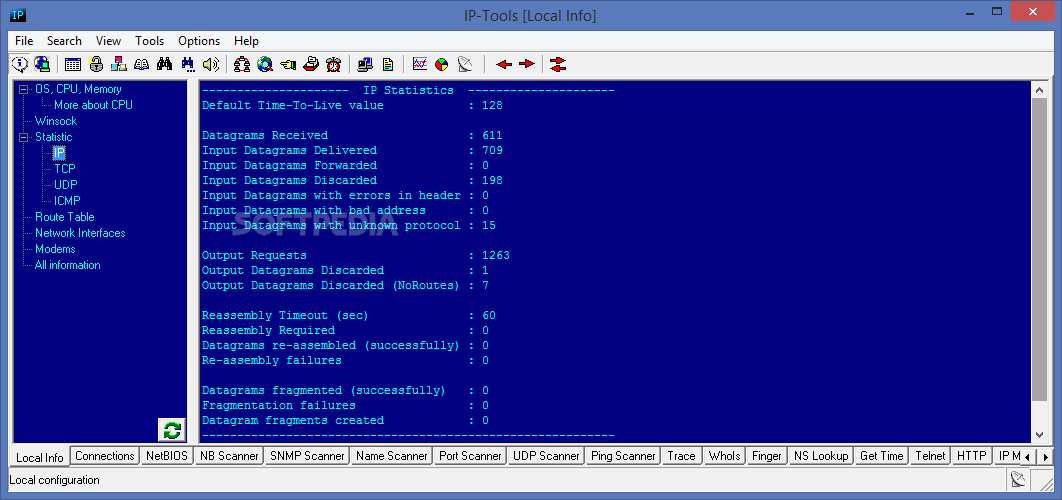Click the yellow document HTTP icon
The height and width of the screenshot is (500, 1062).
(x=388, y=64)
